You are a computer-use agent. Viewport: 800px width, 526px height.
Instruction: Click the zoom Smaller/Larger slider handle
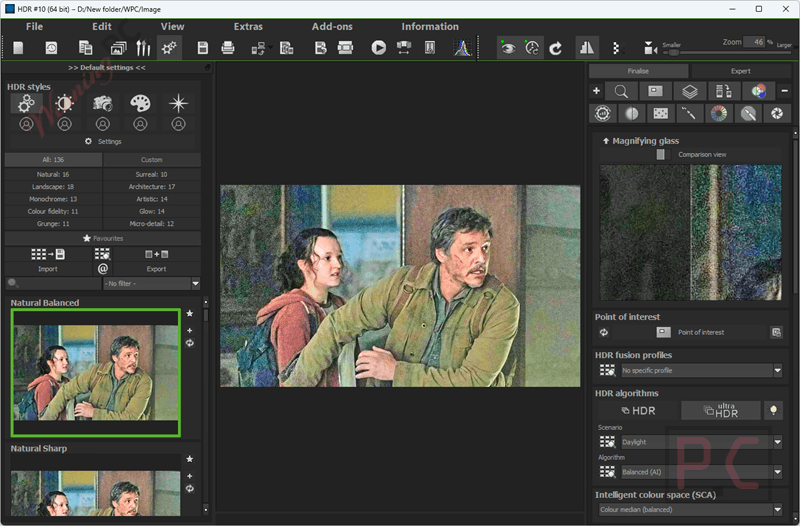673,53
